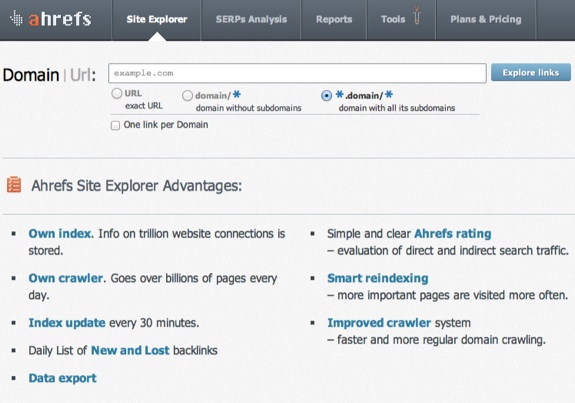The height and width of the screenshot is (403, 575).
Task: Click text 'more important pages are visited more often'
Action: tap(453, 295)
